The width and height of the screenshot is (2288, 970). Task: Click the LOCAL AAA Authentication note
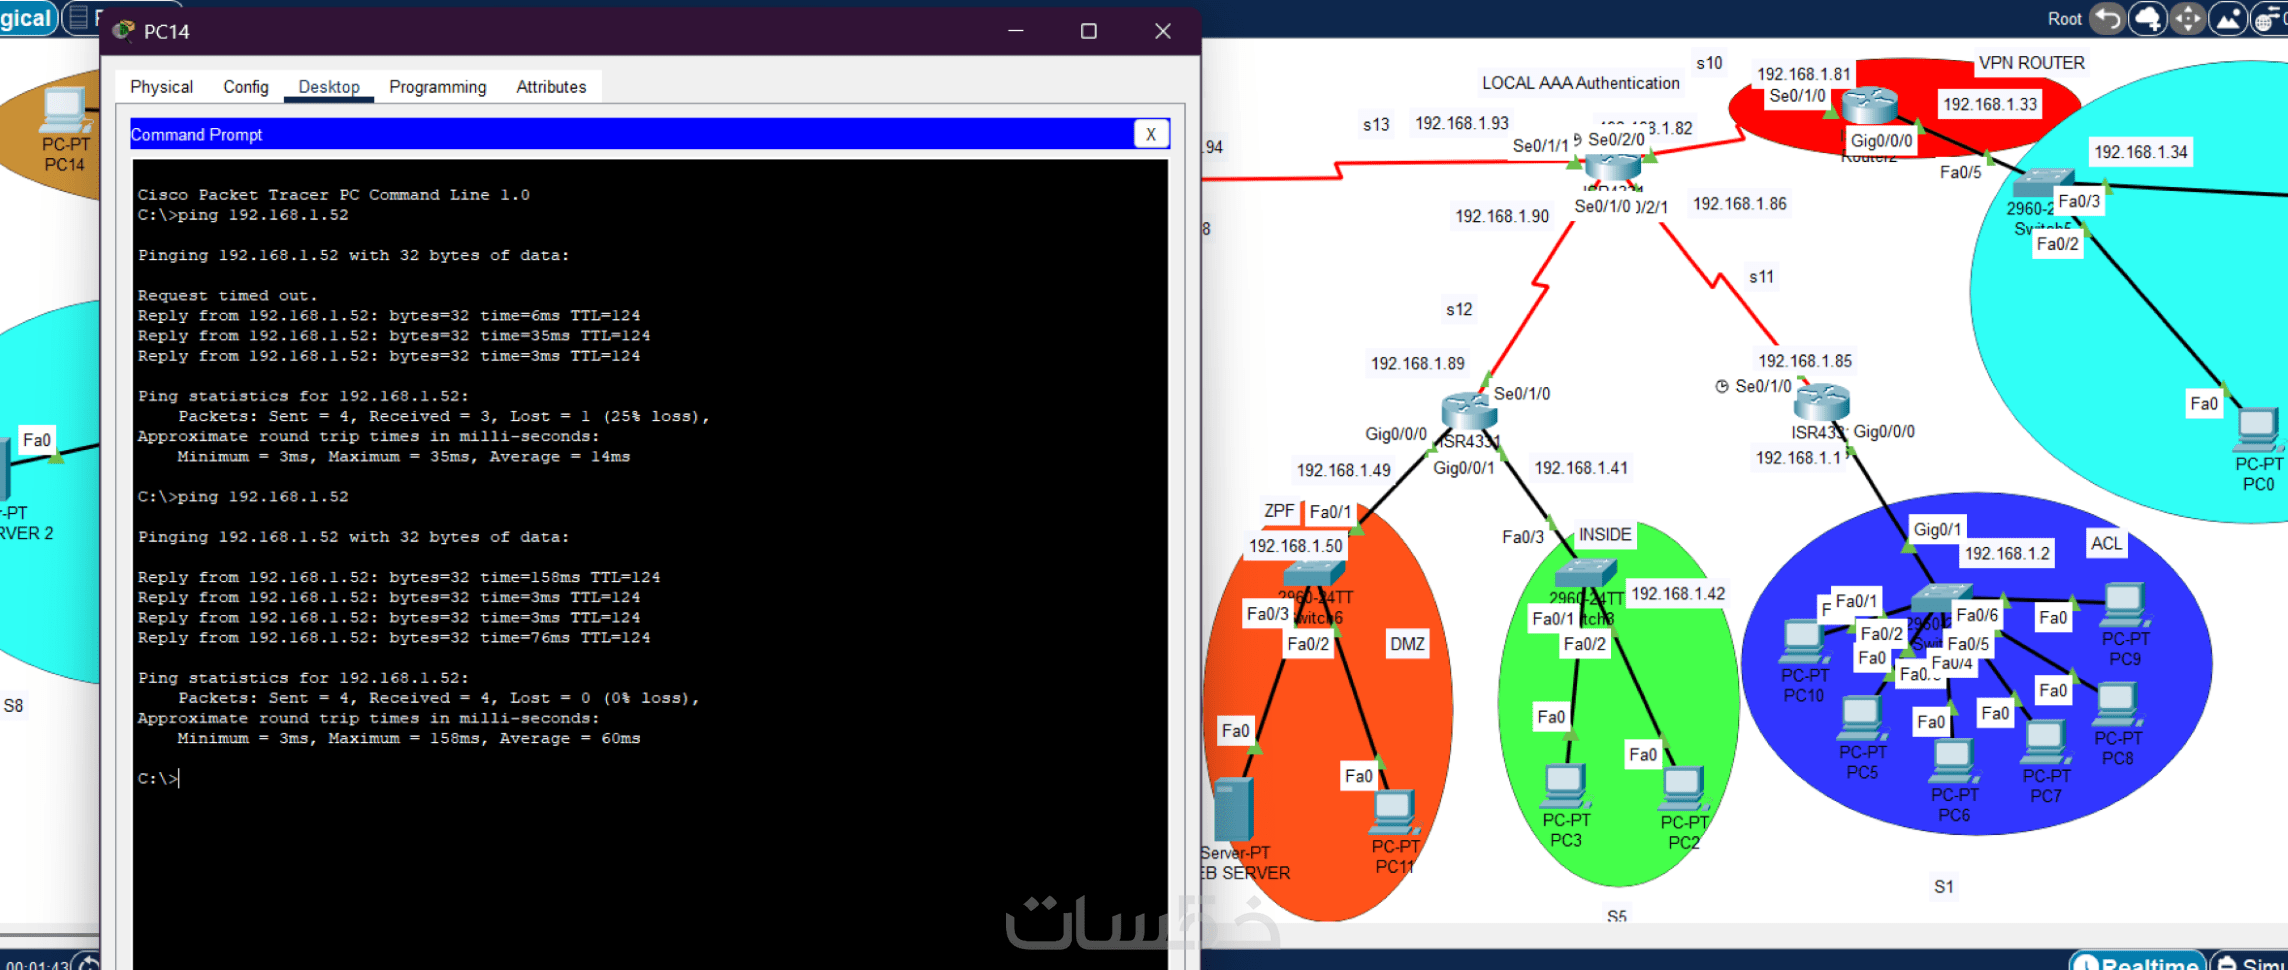(1580, 83)
